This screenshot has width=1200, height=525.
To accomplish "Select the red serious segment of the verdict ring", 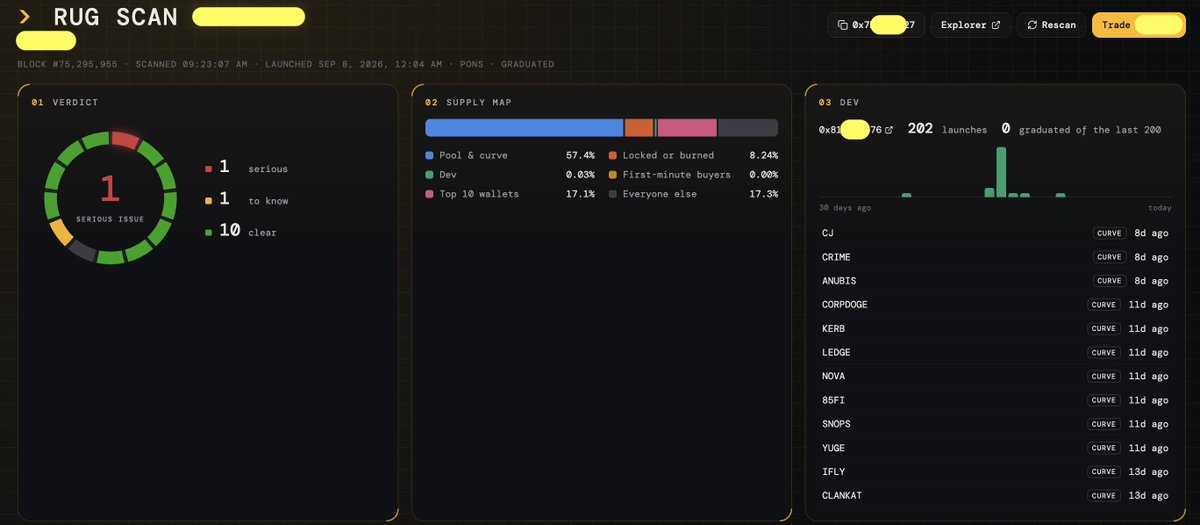I will point(125,139).
